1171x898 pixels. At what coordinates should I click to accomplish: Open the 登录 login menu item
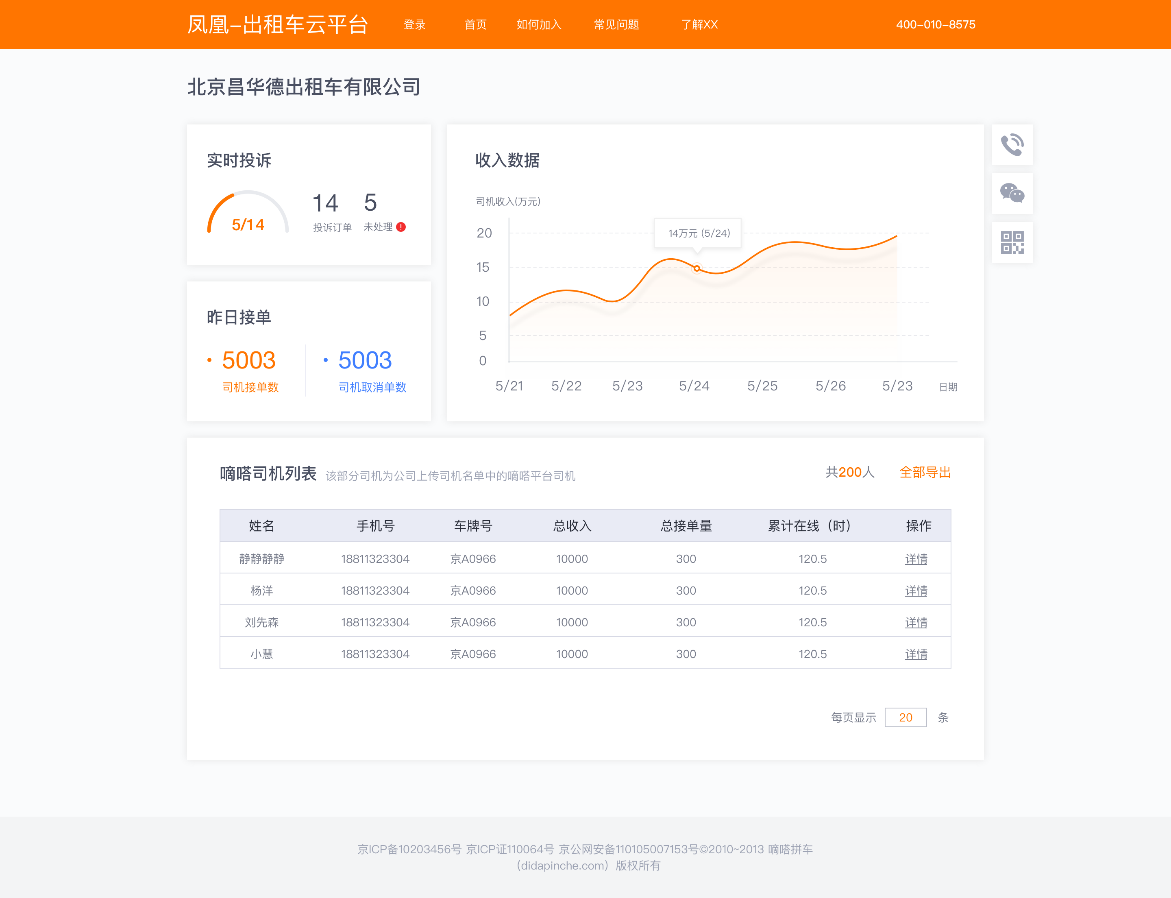(x=415, y=25)
